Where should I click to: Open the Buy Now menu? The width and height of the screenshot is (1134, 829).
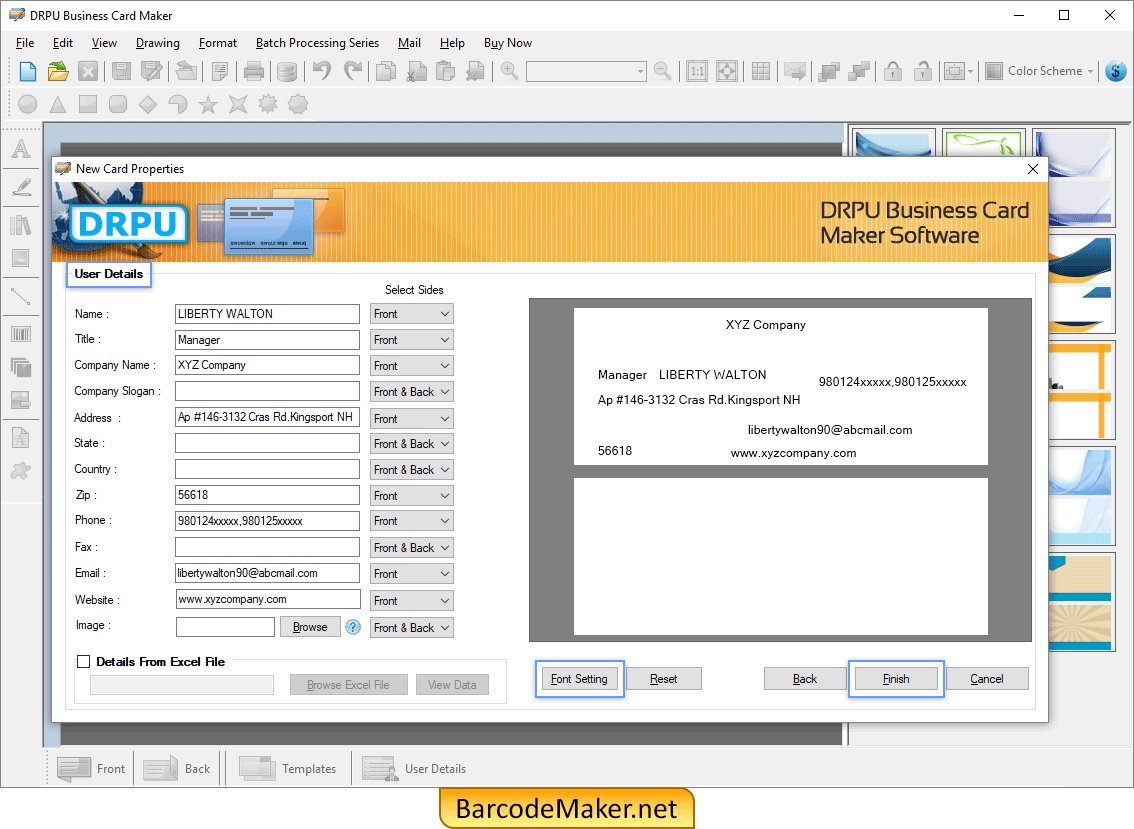508,43
